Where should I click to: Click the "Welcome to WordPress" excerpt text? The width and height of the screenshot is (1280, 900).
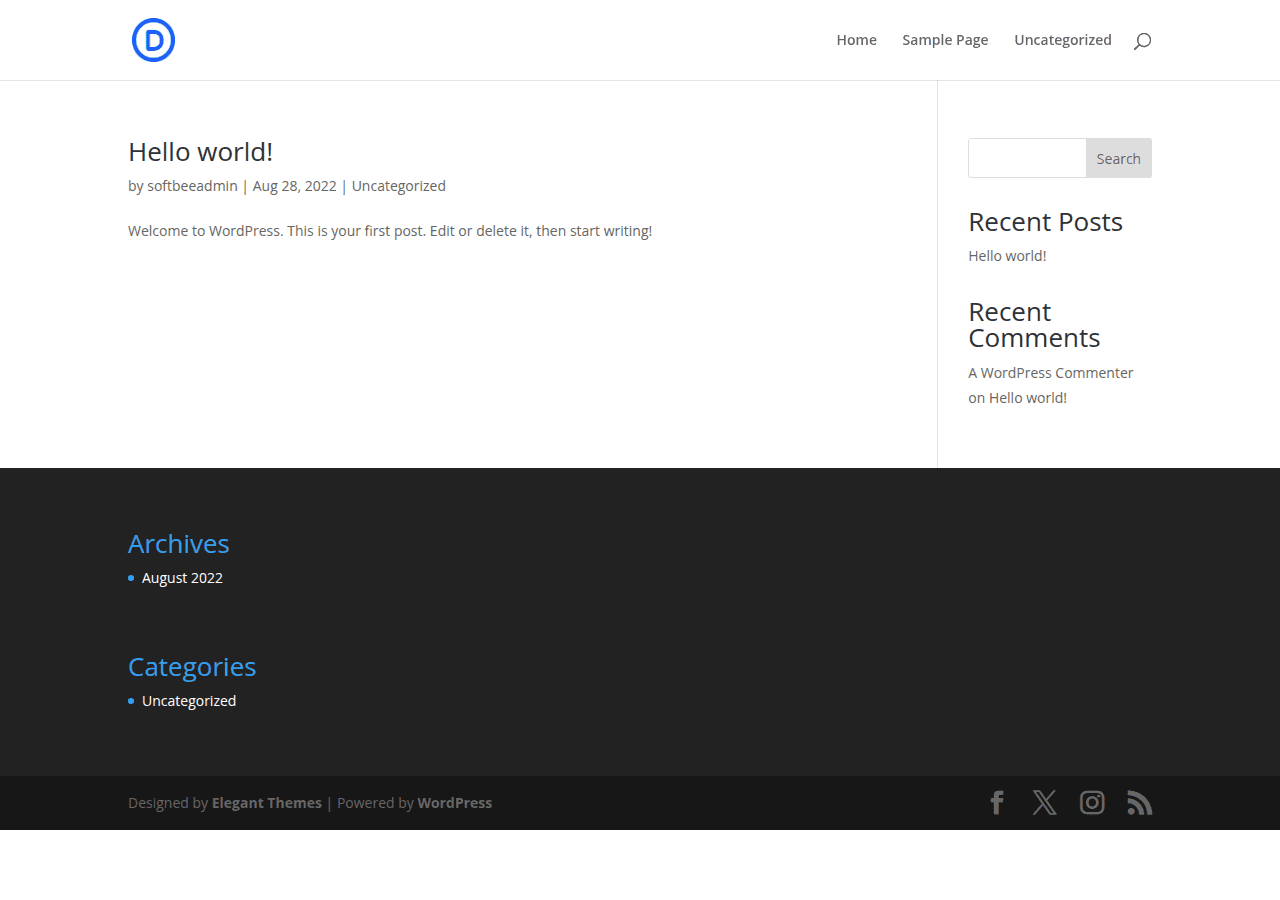[x=390, y=231]
